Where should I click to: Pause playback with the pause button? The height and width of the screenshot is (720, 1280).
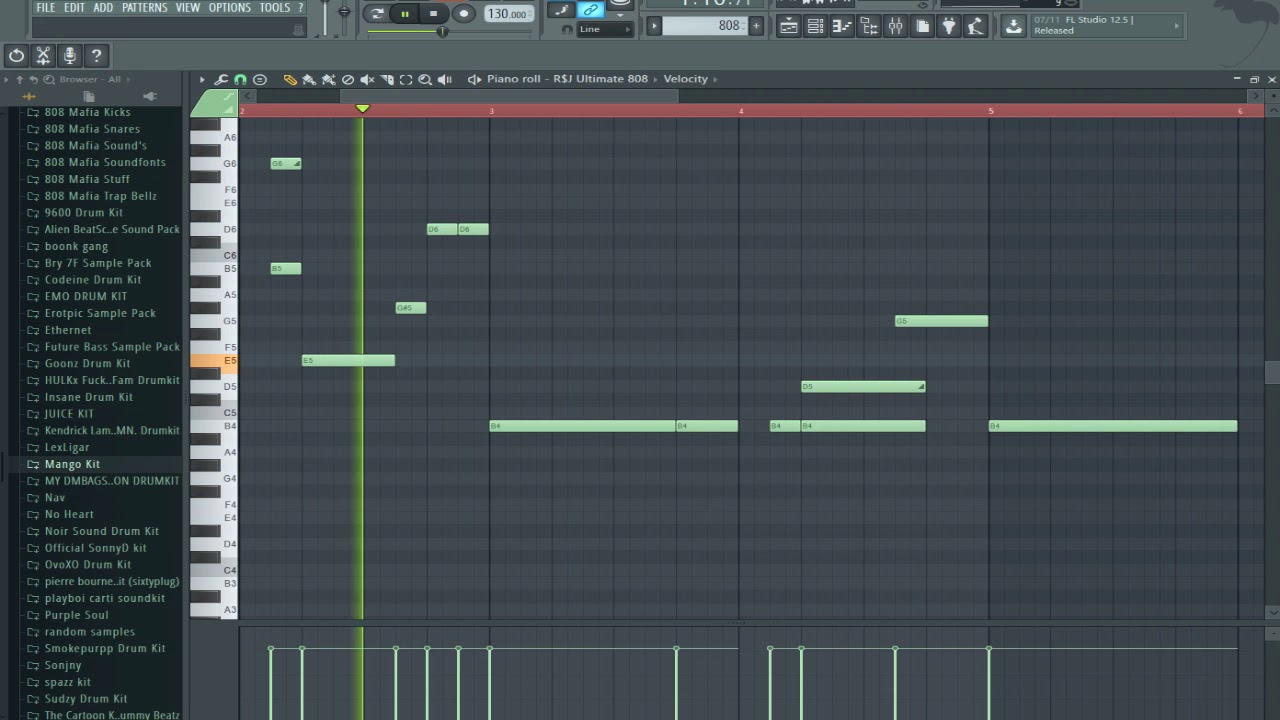coord(405,13)
